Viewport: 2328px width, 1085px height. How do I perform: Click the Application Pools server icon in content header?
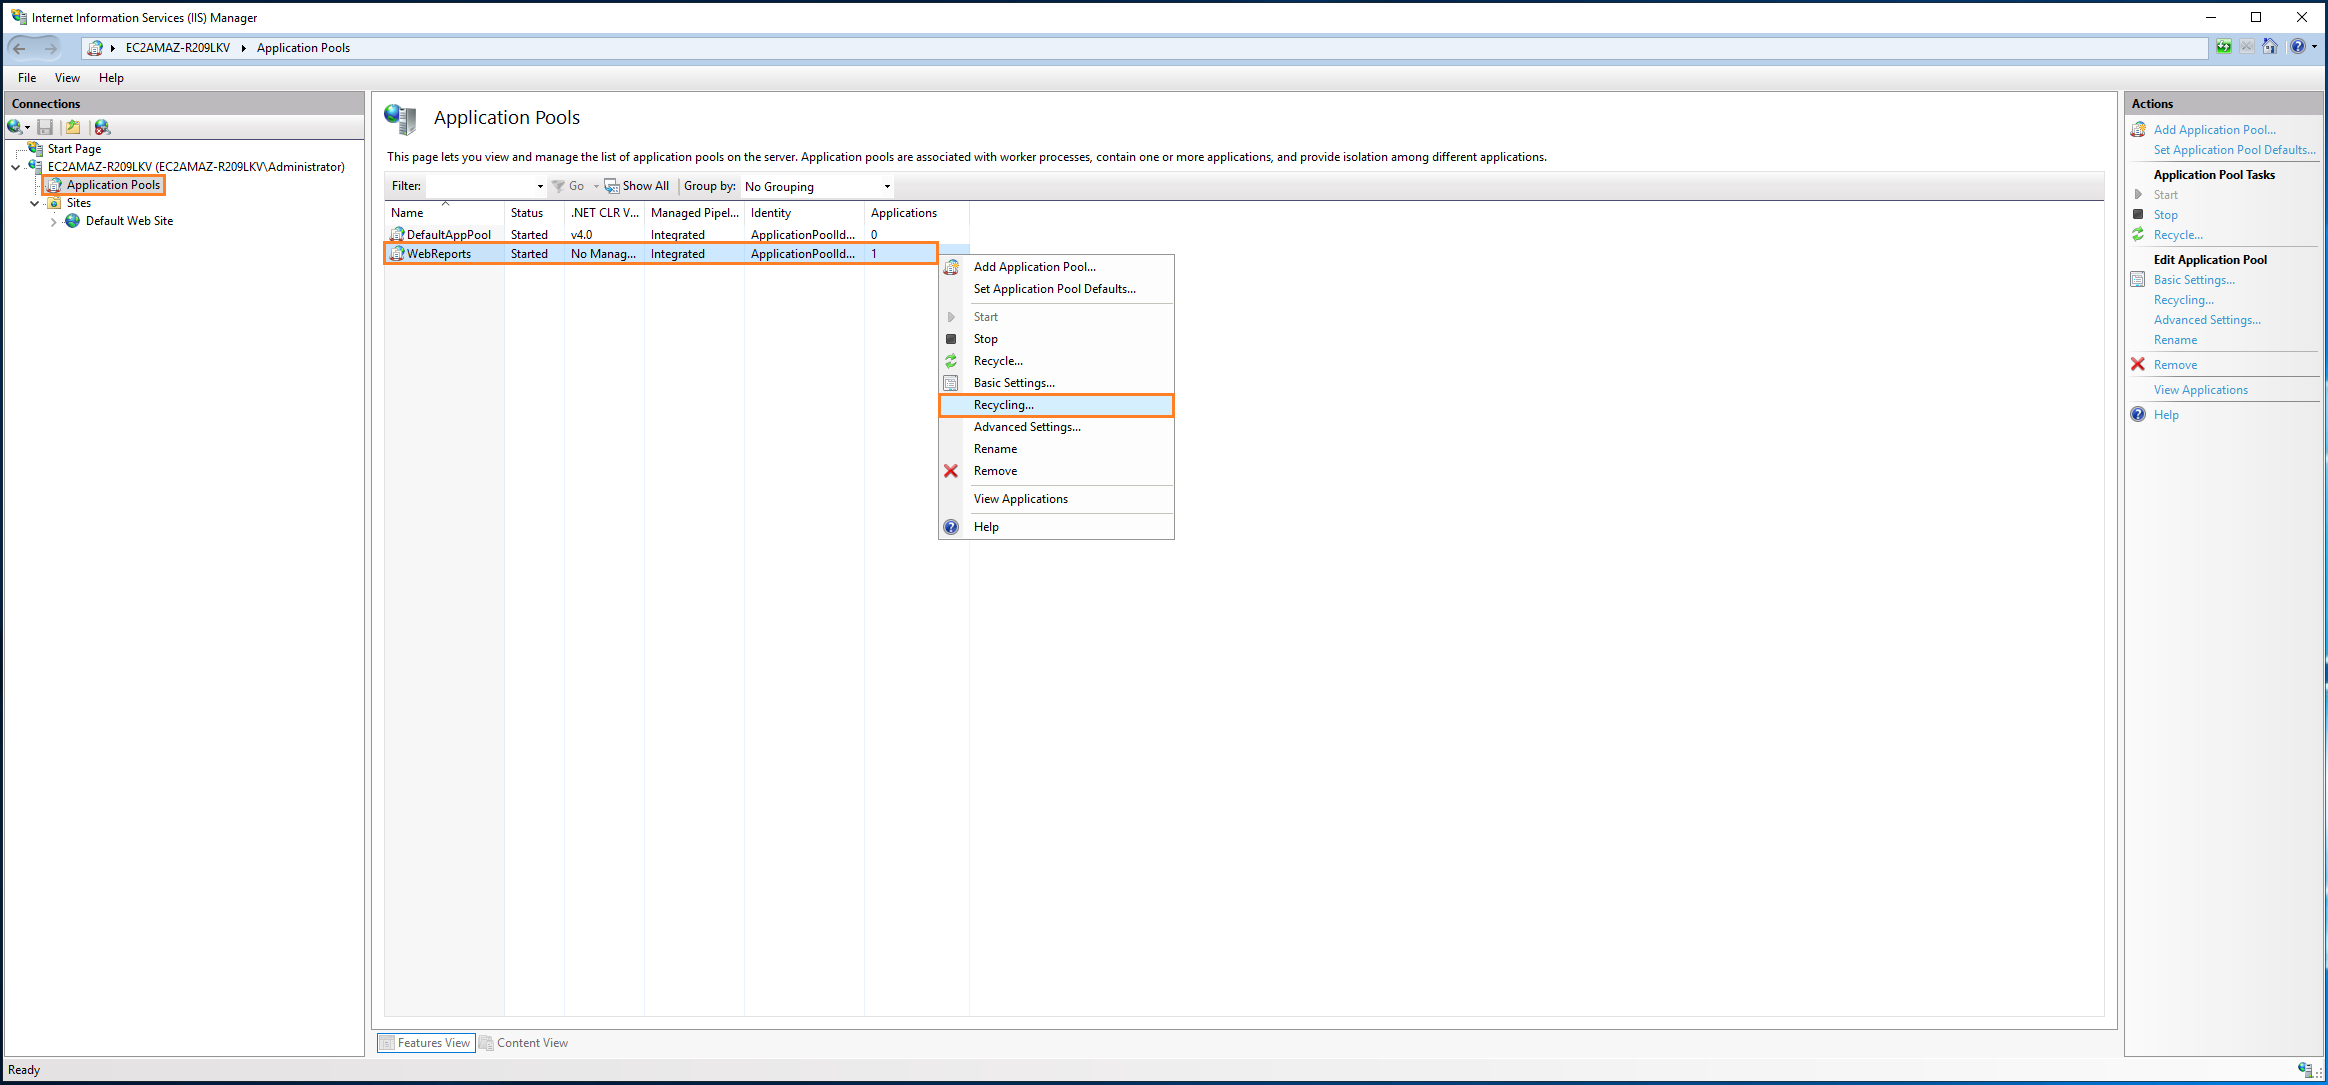(x=401, y=118)
